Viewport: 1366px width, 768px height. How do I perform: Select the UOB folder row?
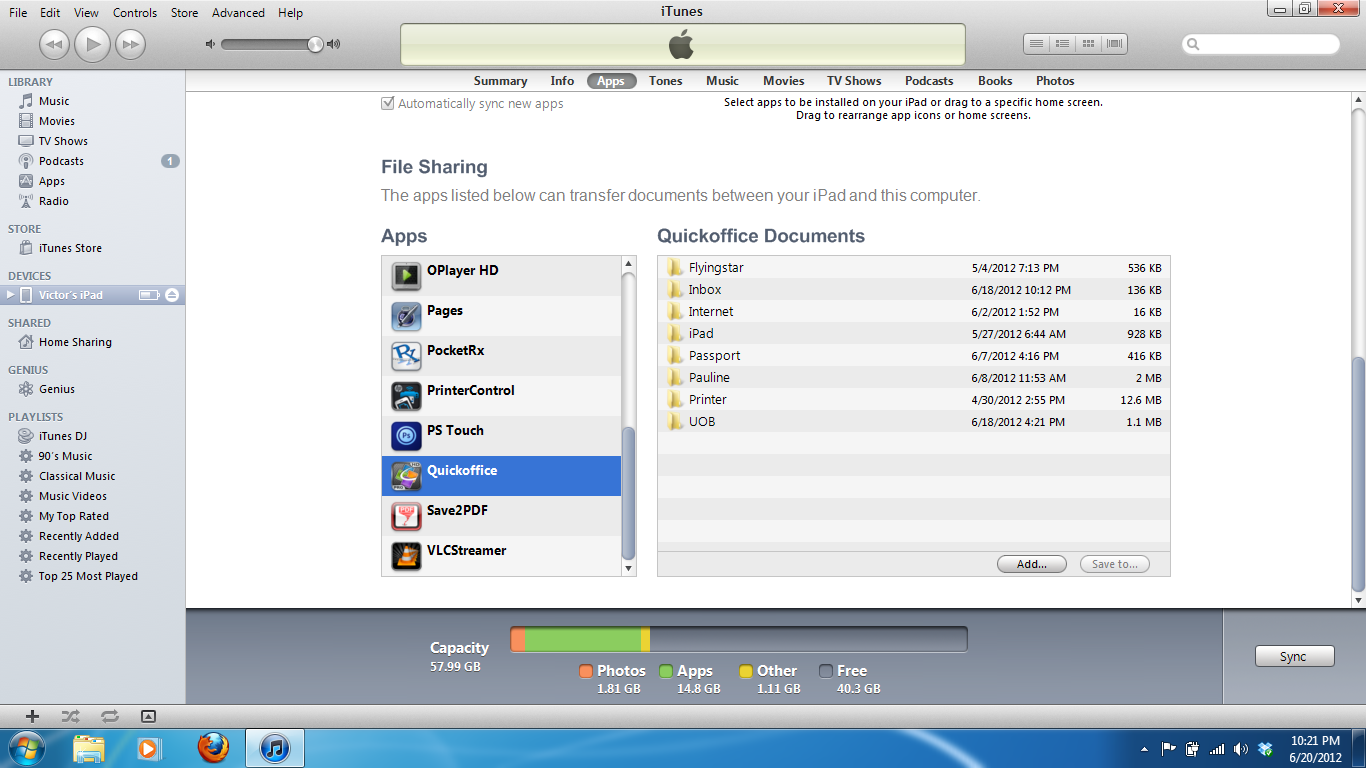coord(914,422)
